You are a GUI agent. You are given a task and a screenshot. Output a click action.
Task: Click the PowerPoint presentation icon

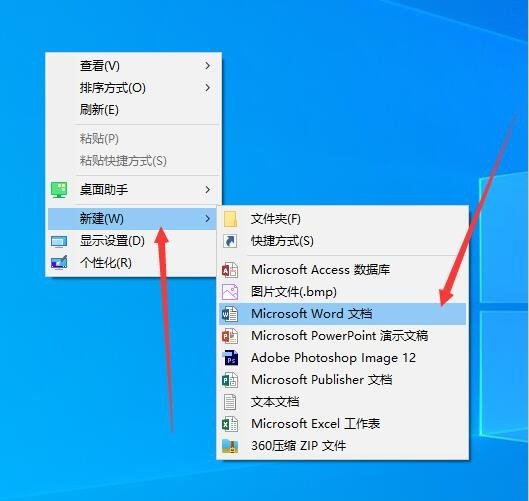click(x=230, y=336)
